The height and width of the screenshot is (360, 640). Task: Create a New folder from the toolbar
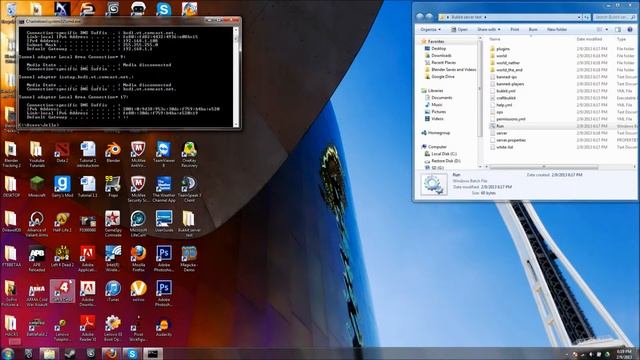pos(557,29)
